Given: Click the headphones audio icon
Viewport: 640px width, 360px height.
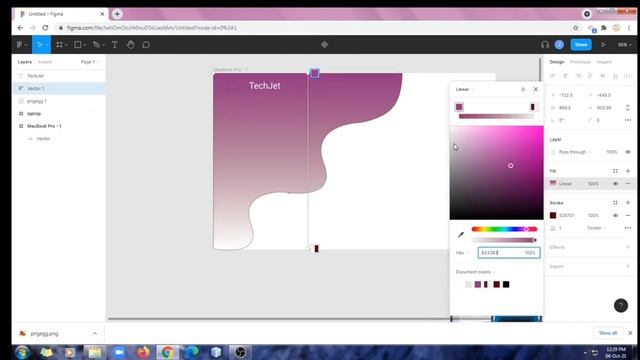Looking at the screenshot, I should click(545, 44).
